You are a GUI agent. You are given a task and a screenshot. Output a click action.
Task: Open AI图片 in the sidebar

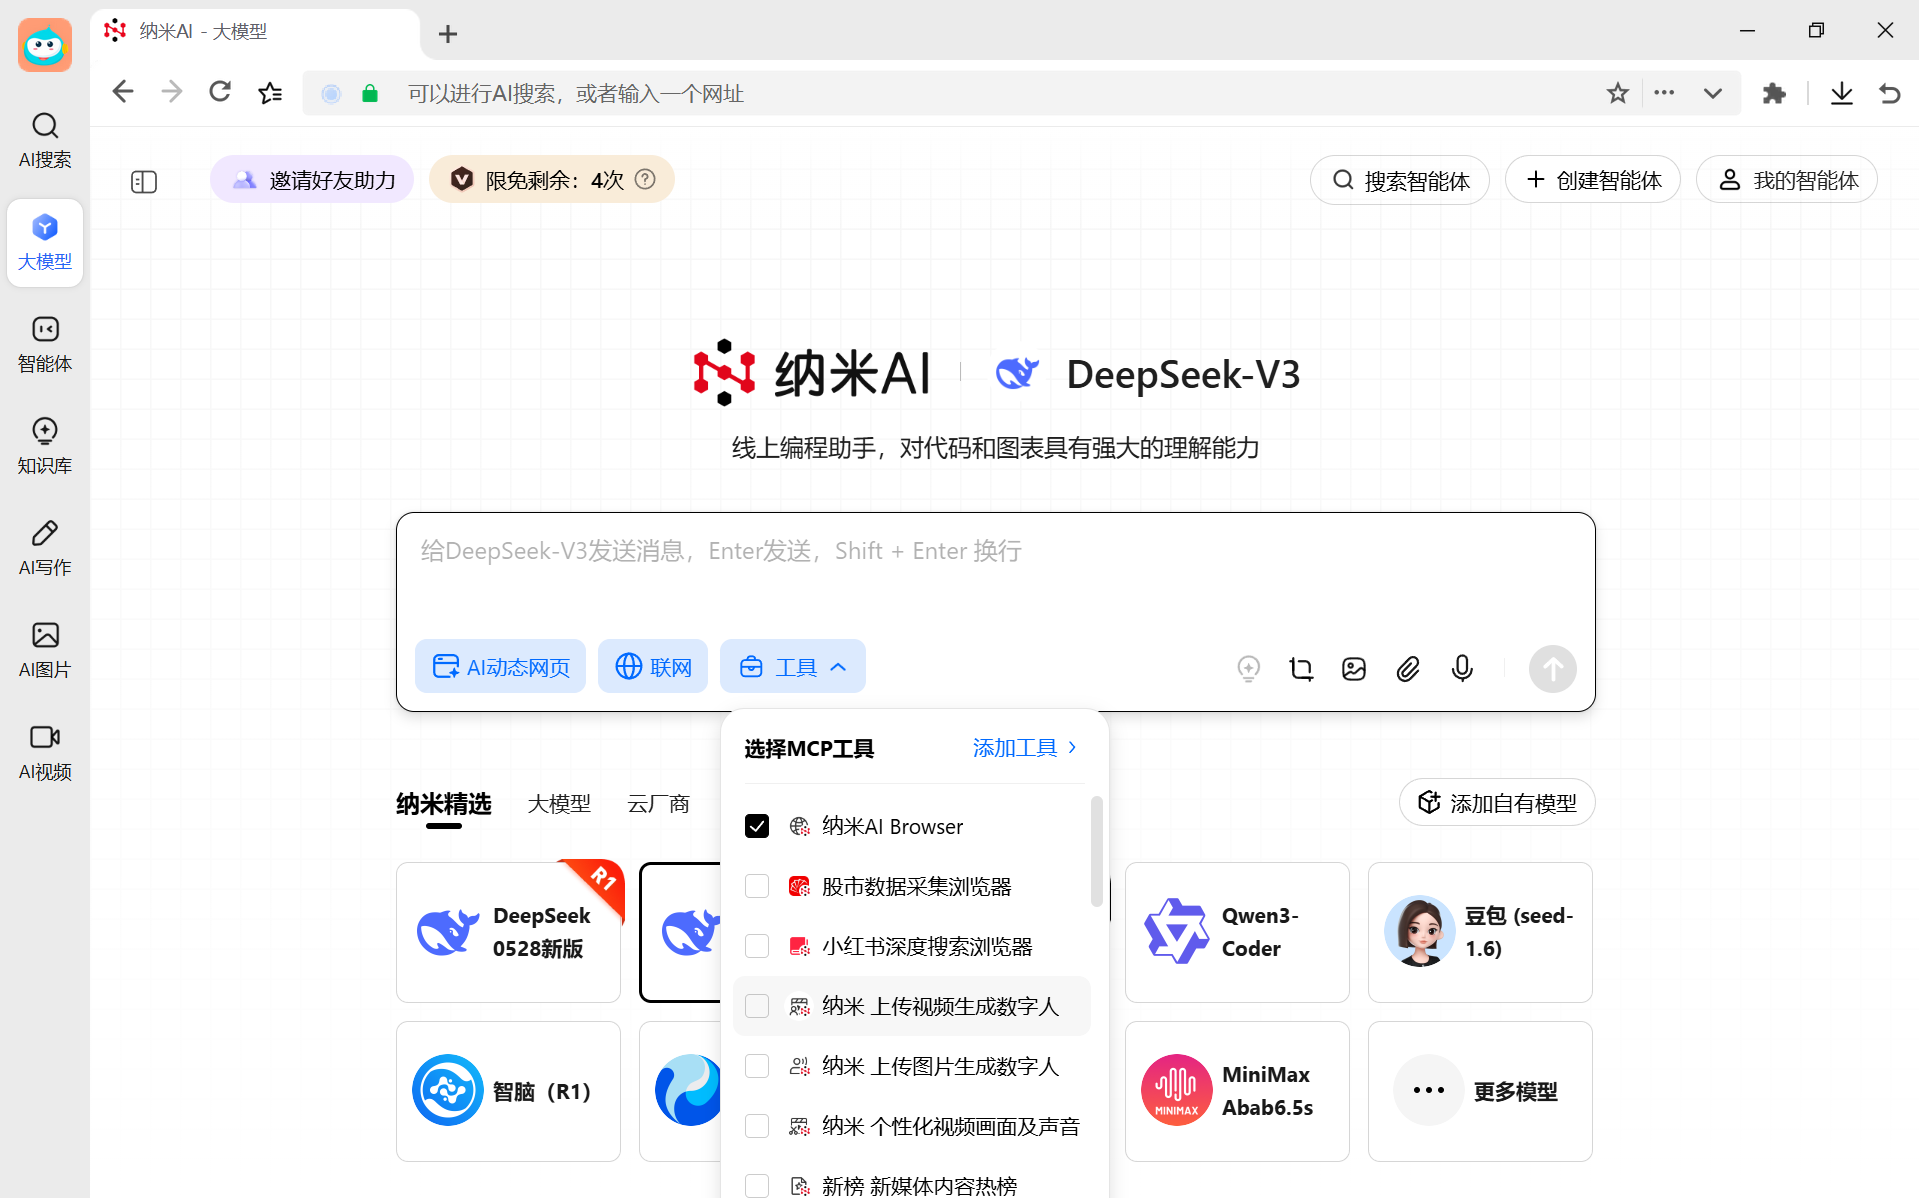(45, 650)
